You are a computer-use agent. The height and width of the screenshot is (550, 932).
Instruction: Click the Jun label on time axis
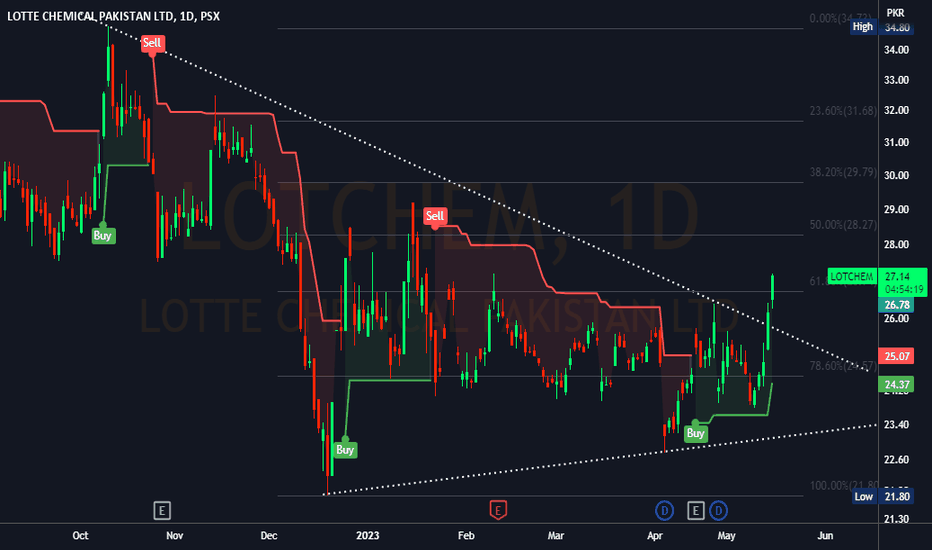(x=825, y=536)
